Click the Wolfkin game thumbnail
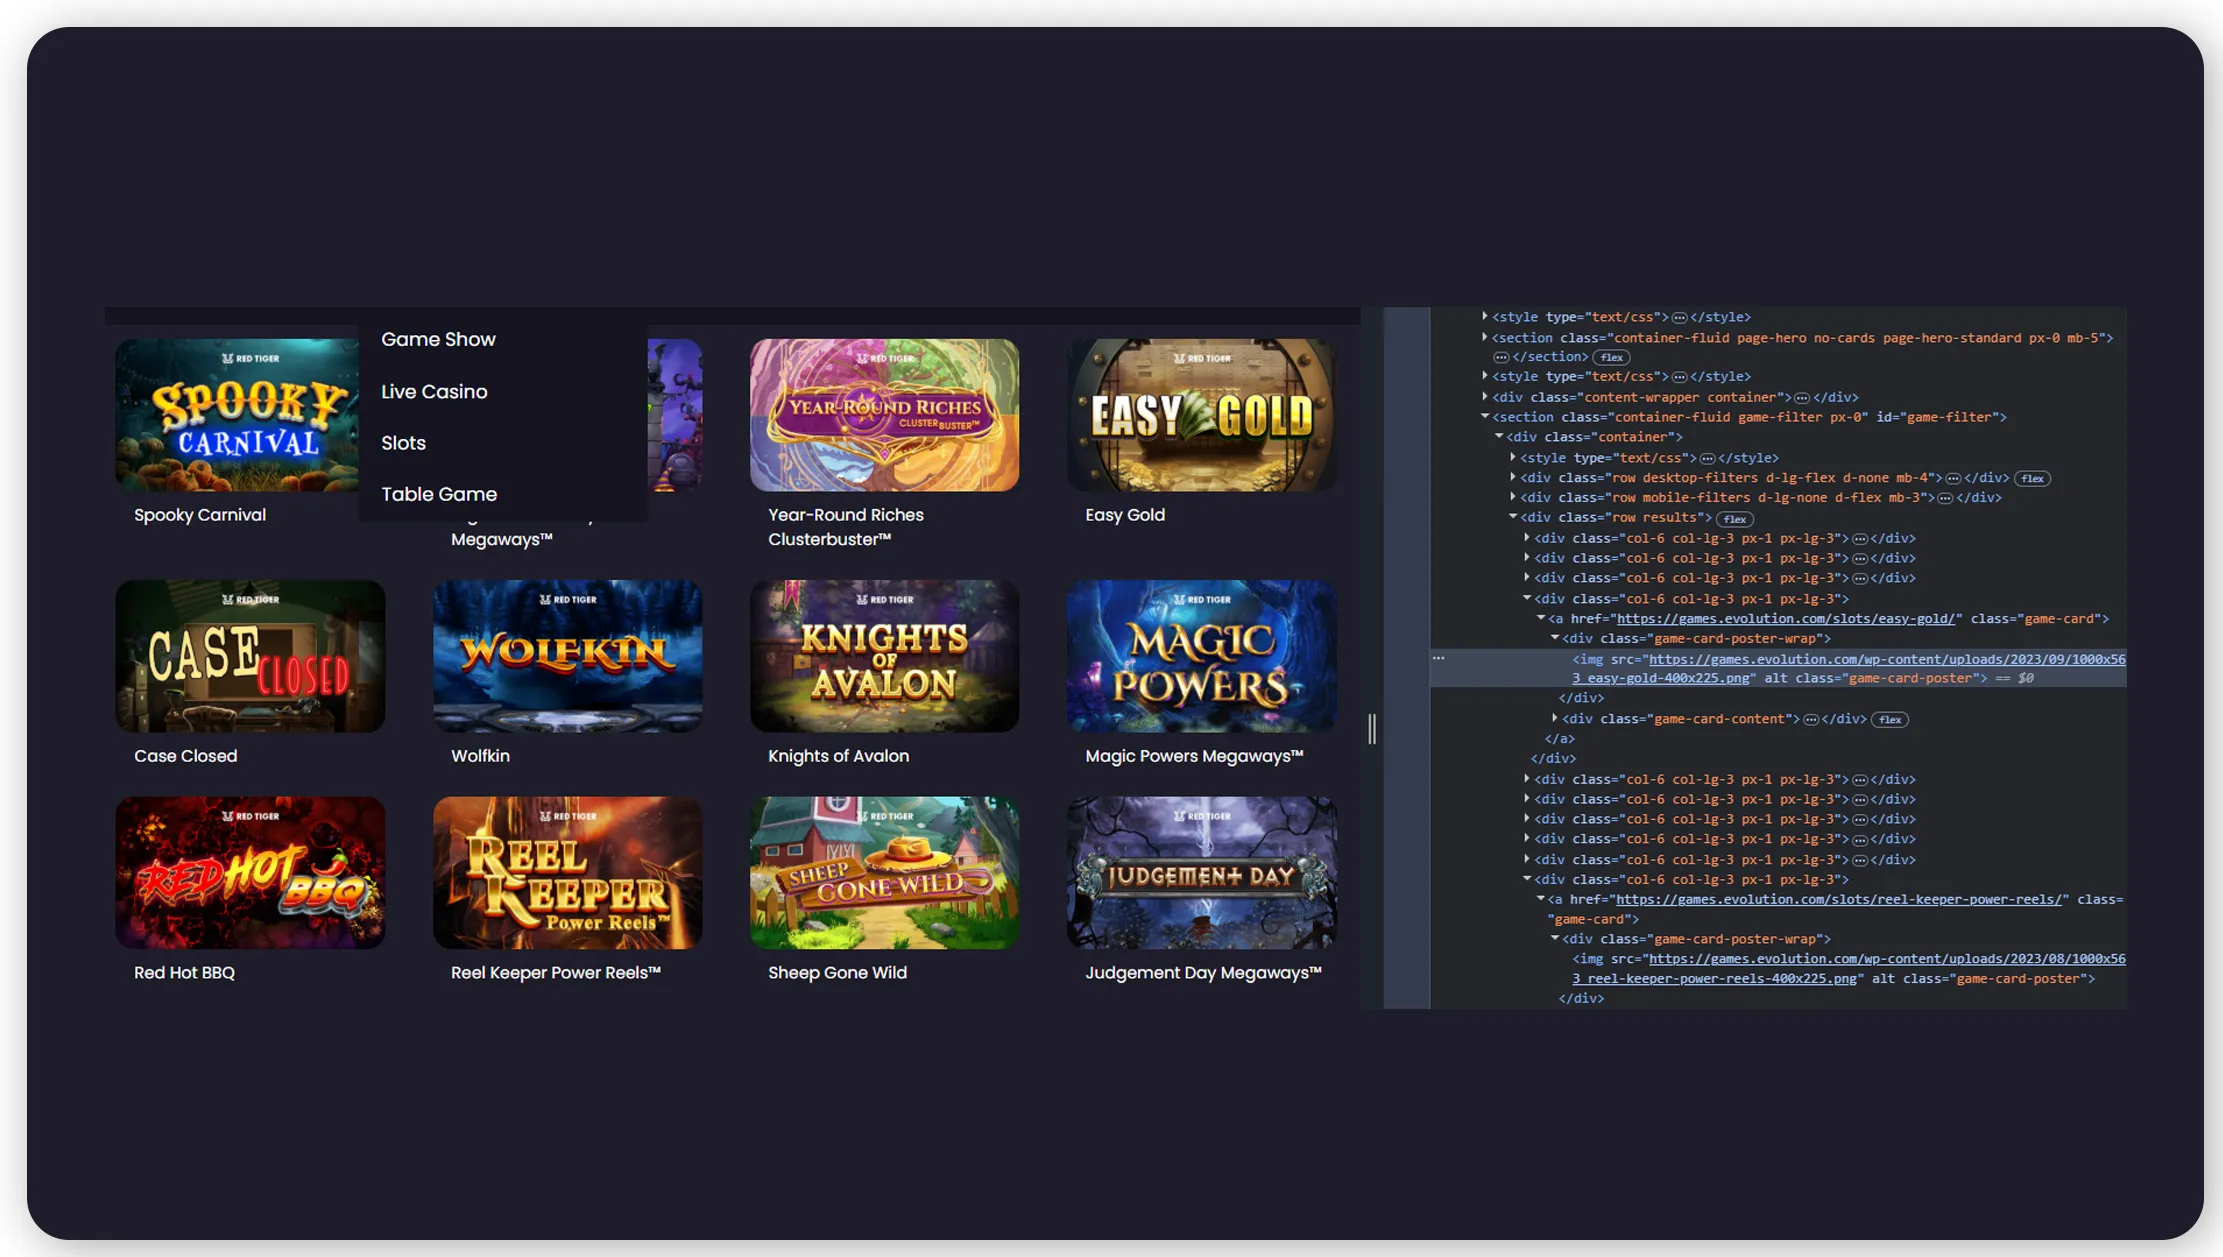Viewport: 2223px width, 1257px height. pos(567,655)
